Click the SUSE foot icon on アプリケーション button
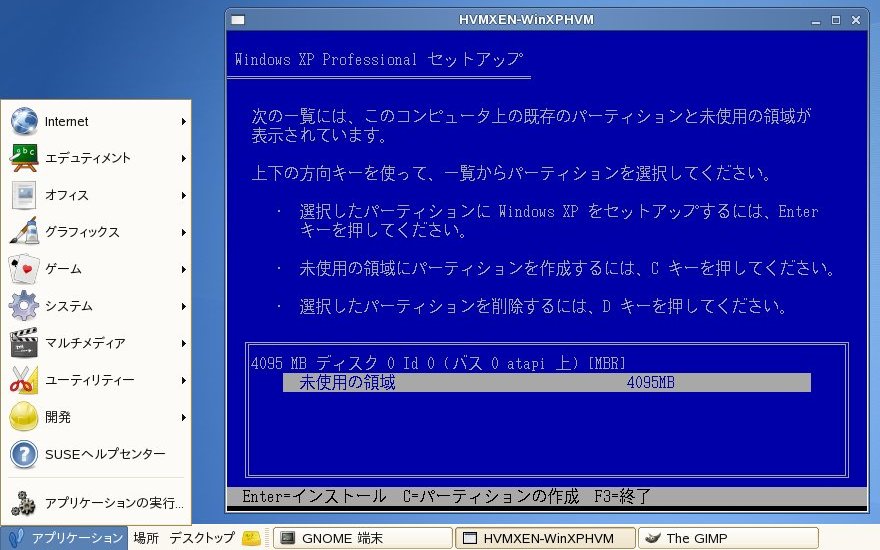Viewport: 880px width, 550px height. [x=17, y=538]
